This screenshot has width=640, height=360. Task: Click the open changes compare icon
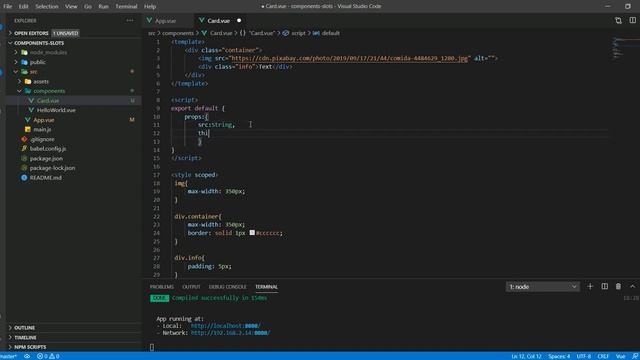tap(618, 20)
